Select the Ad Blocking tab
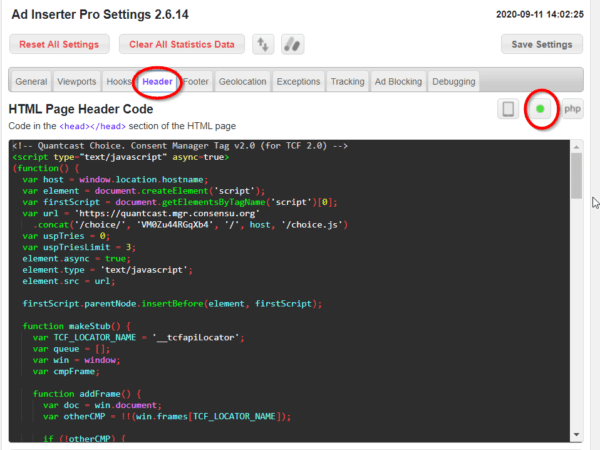600x450 pixels. 398,82
